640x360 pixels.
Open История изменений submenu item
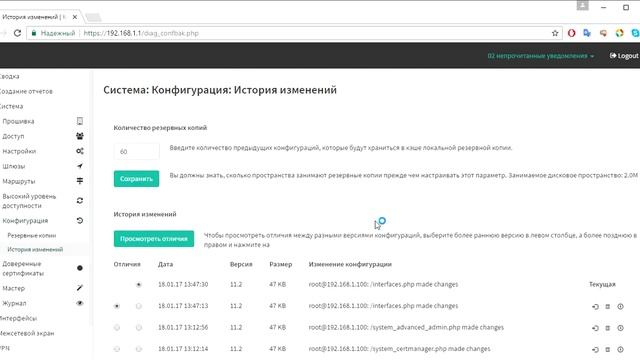pos(35,249)
